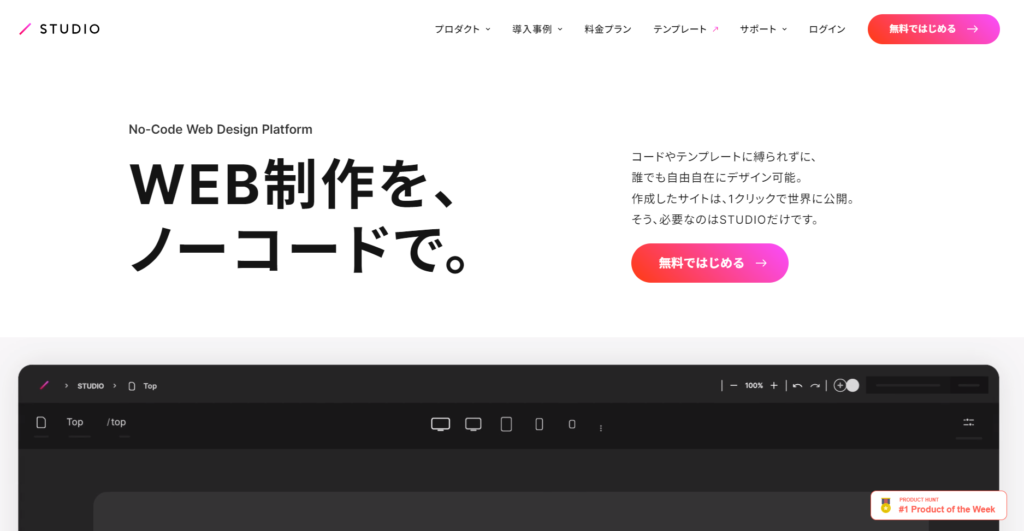Expand the 導入事例 dropdown menu

pyautogui.click(x=537, y=29)
